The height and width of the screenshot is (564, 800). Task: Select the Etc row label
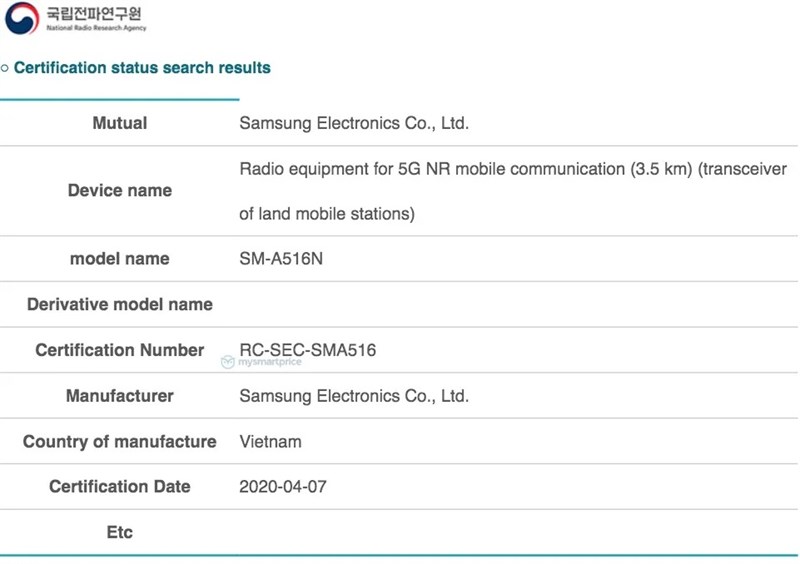coord(120,533)
